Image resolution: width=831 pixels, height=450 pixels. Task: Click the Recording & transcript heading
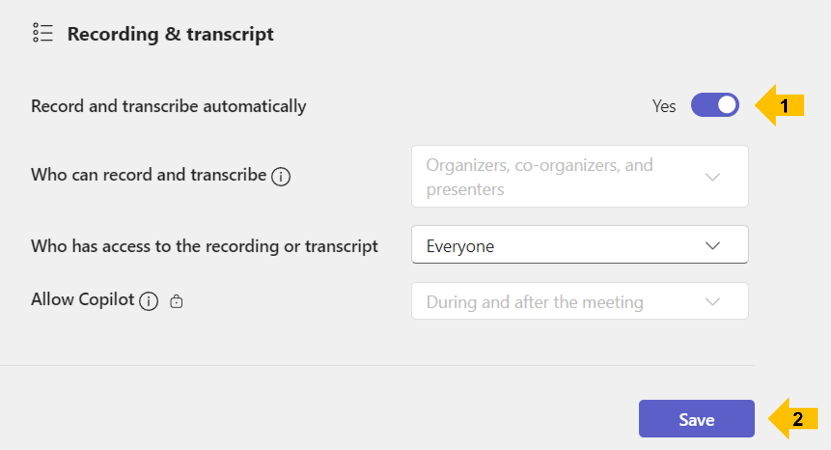(170, 34)
